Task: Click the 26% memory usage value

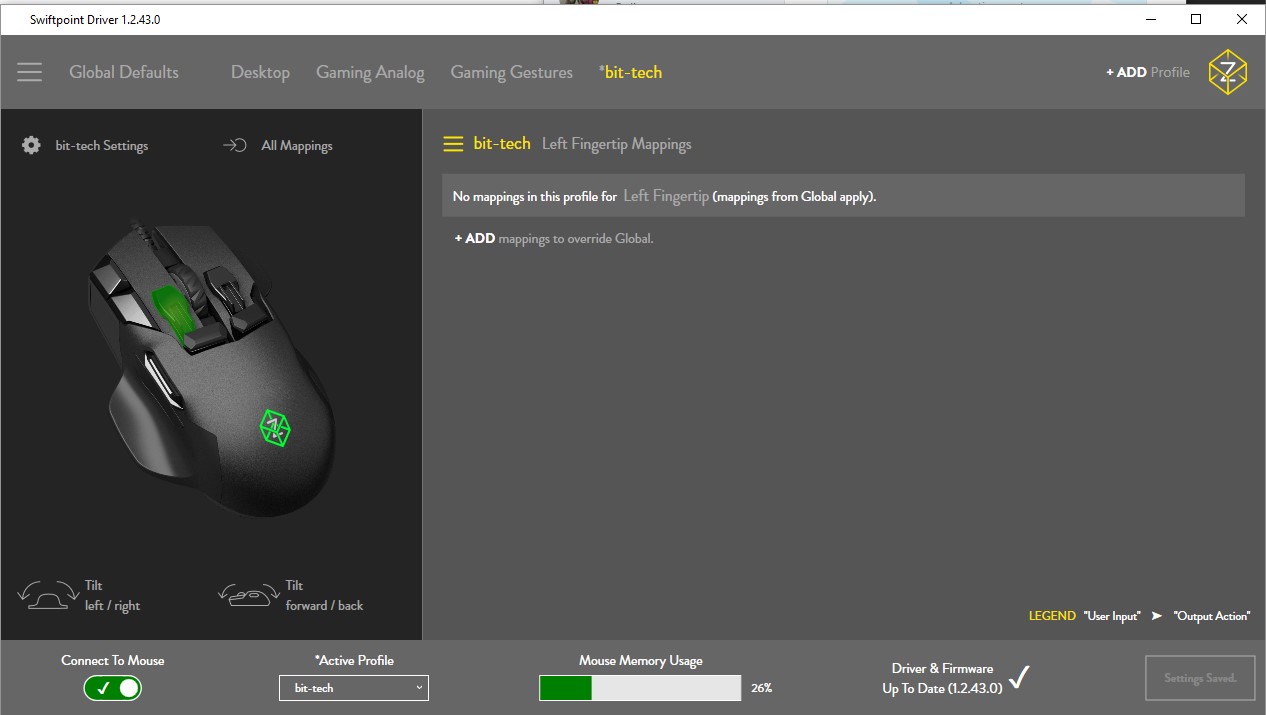Action: [x=762, y=688]
